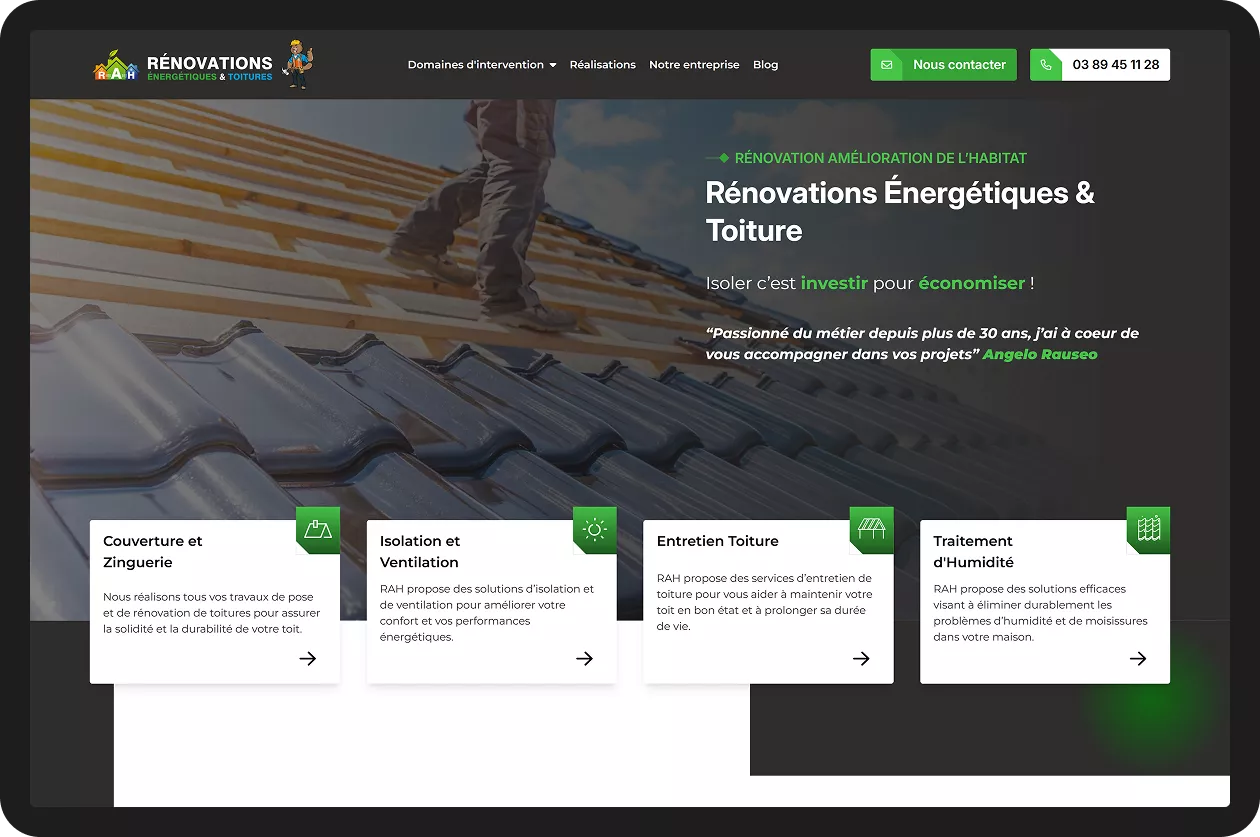This screenshot has height=837, width=1260.
Task: Click the phone handset icon
Action: (1046, 65)
